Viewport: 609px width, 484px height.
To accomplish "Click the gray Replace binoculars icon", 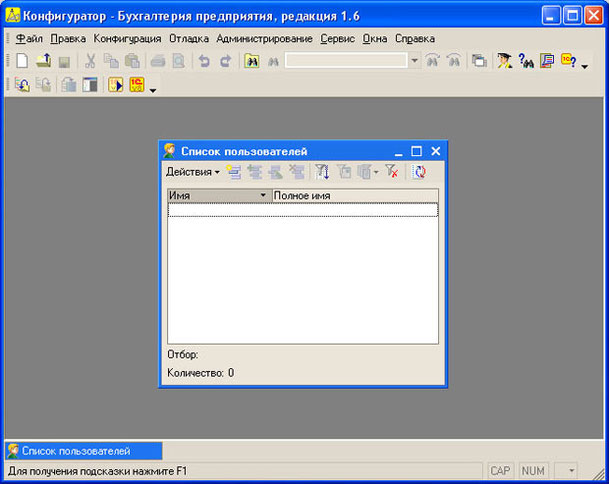I will point(273,62).
